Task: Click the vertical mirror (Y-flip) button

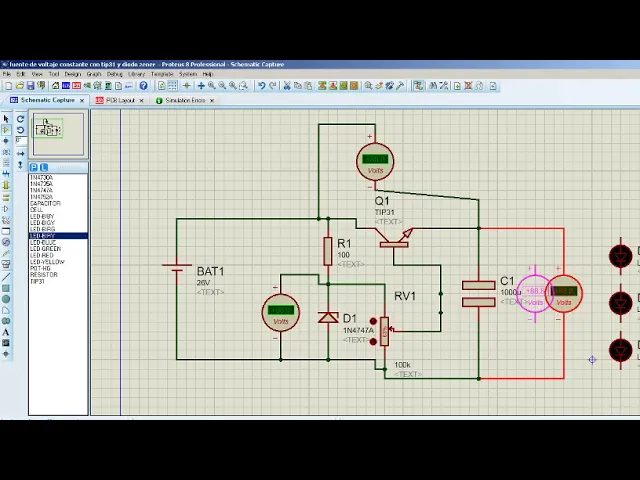Action: click(x=20, y=164)
